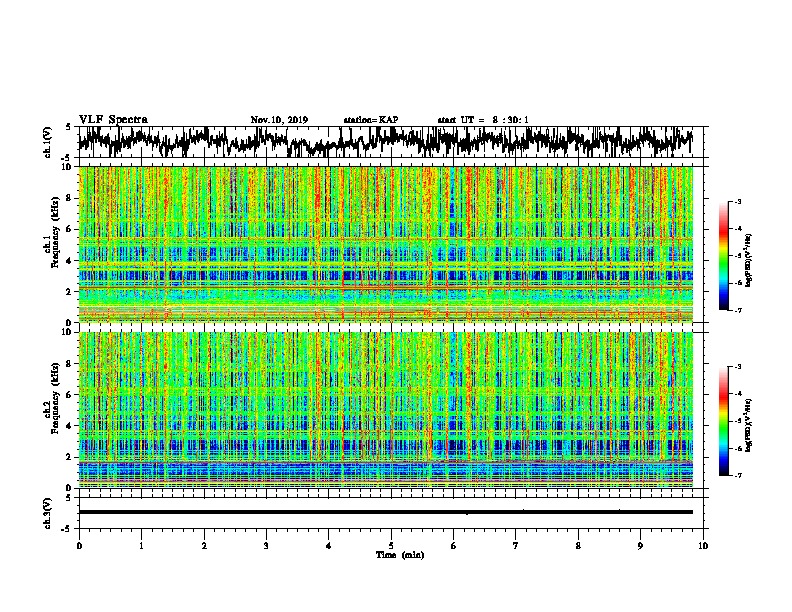Click the flat ch.3 voltage trace
The height and width of the screenshot is (612, 792).
(385, 512)
